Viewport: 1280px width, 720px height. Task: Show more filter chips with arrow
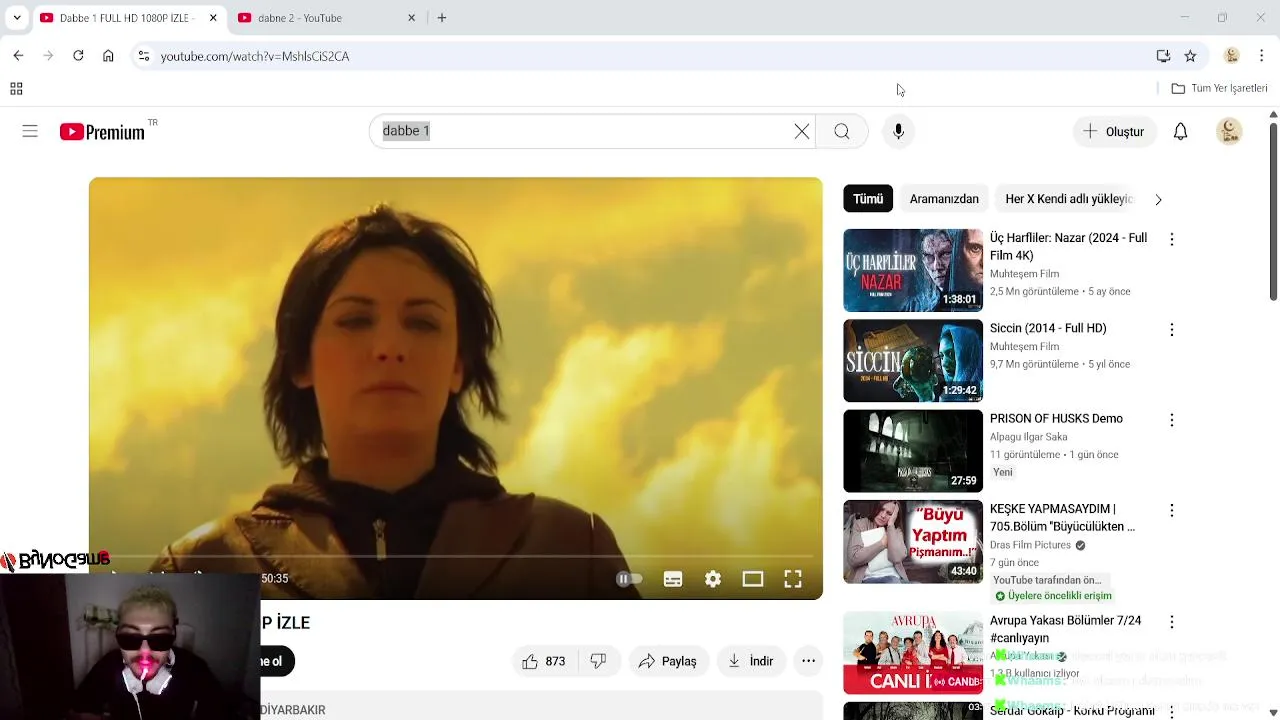(x=1158, y=199)
